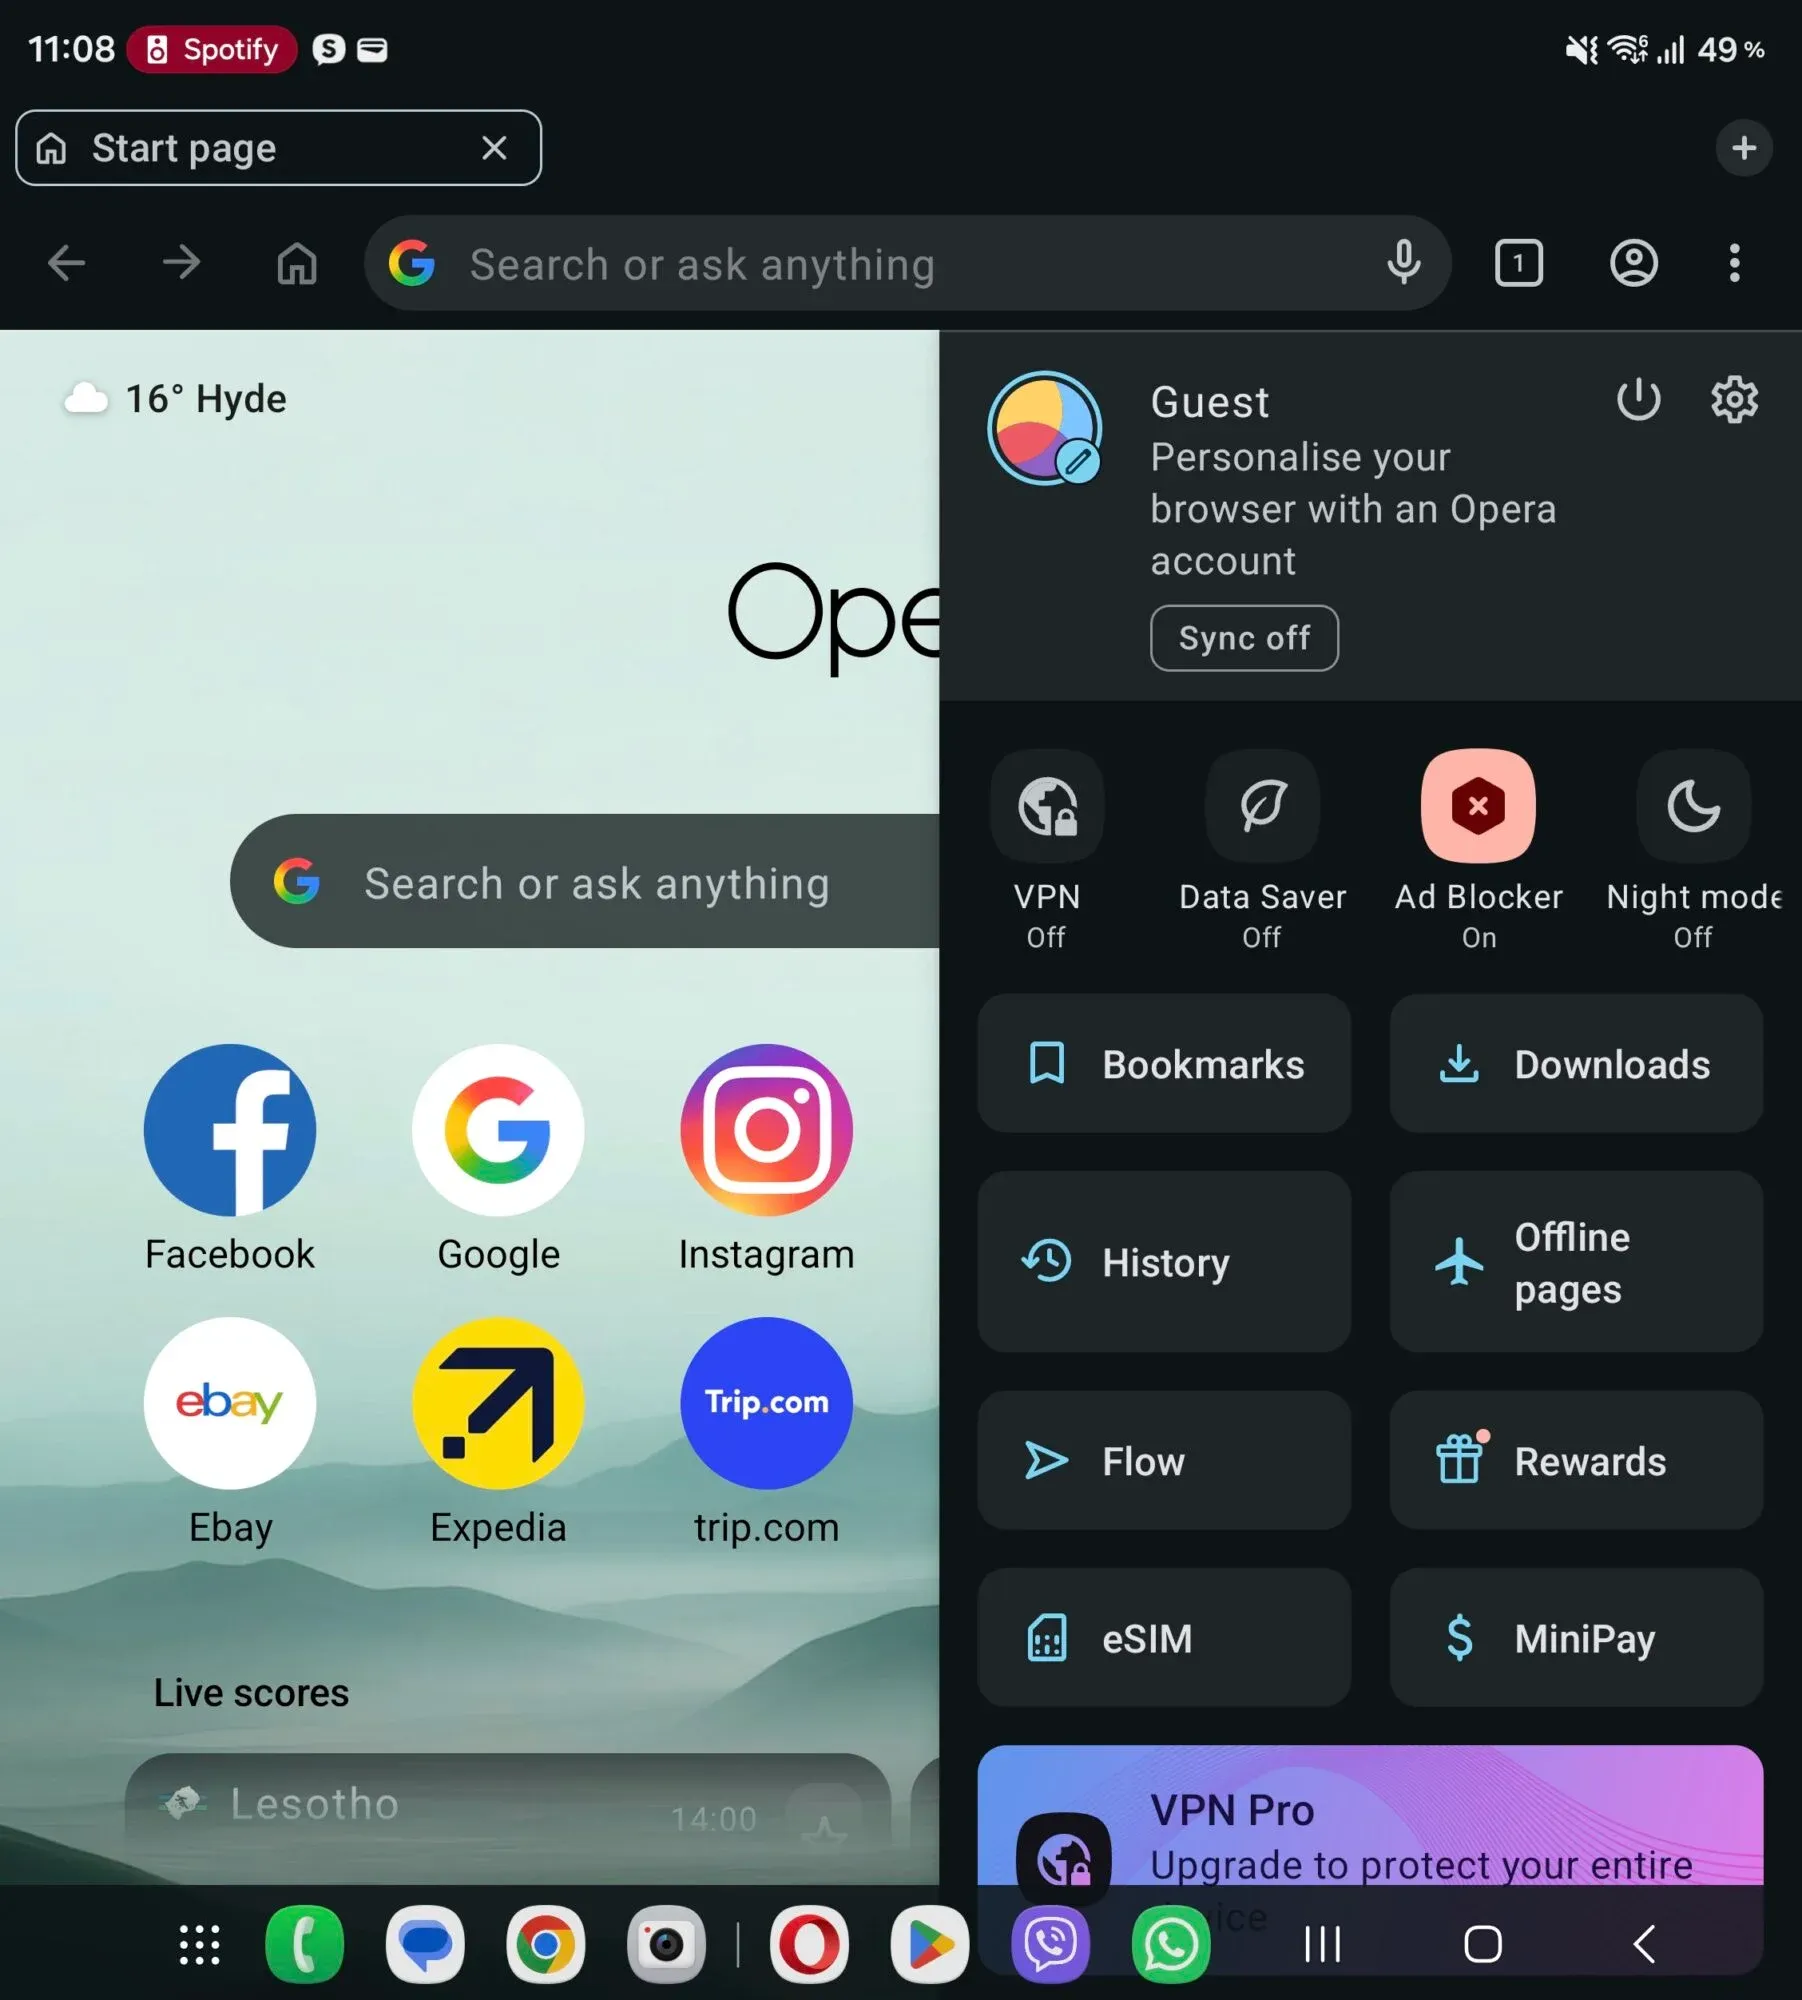The height and width of the screenshot is (2000, 1802).
Task: Open the tab switcher counter
Action: [x=1518, y=264]
